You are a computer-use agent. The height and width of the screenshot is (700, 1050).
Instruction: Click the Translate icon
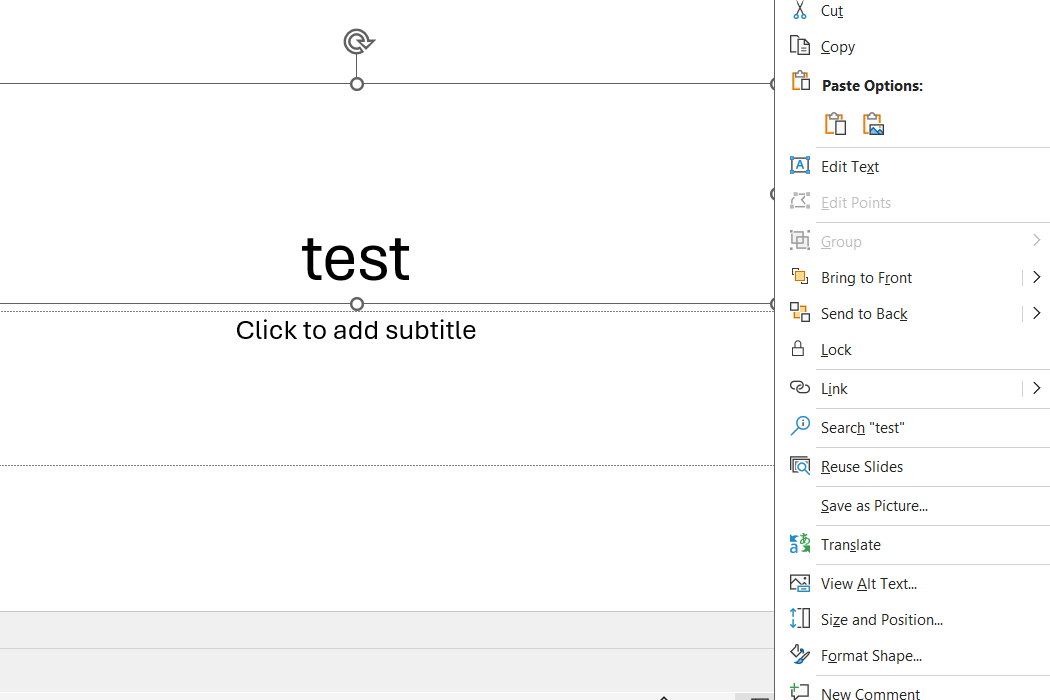coord(800,544)
